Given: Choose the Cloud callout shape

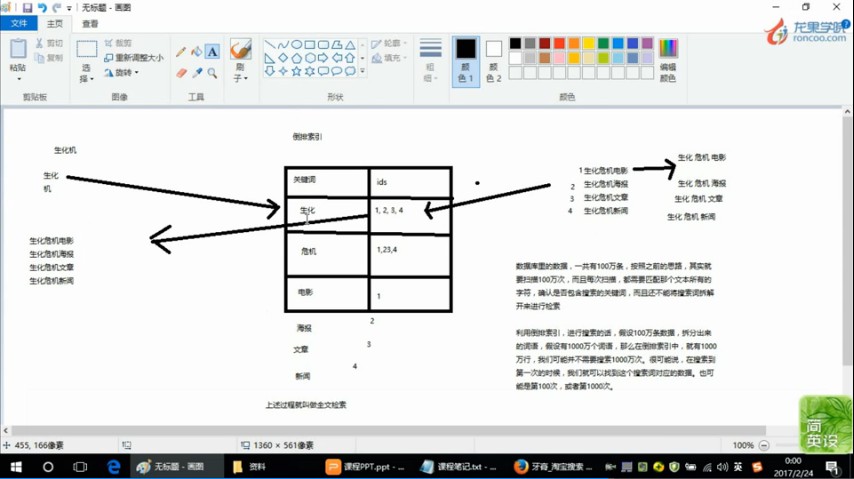Looking at the screenshot, I should point(350,71).
